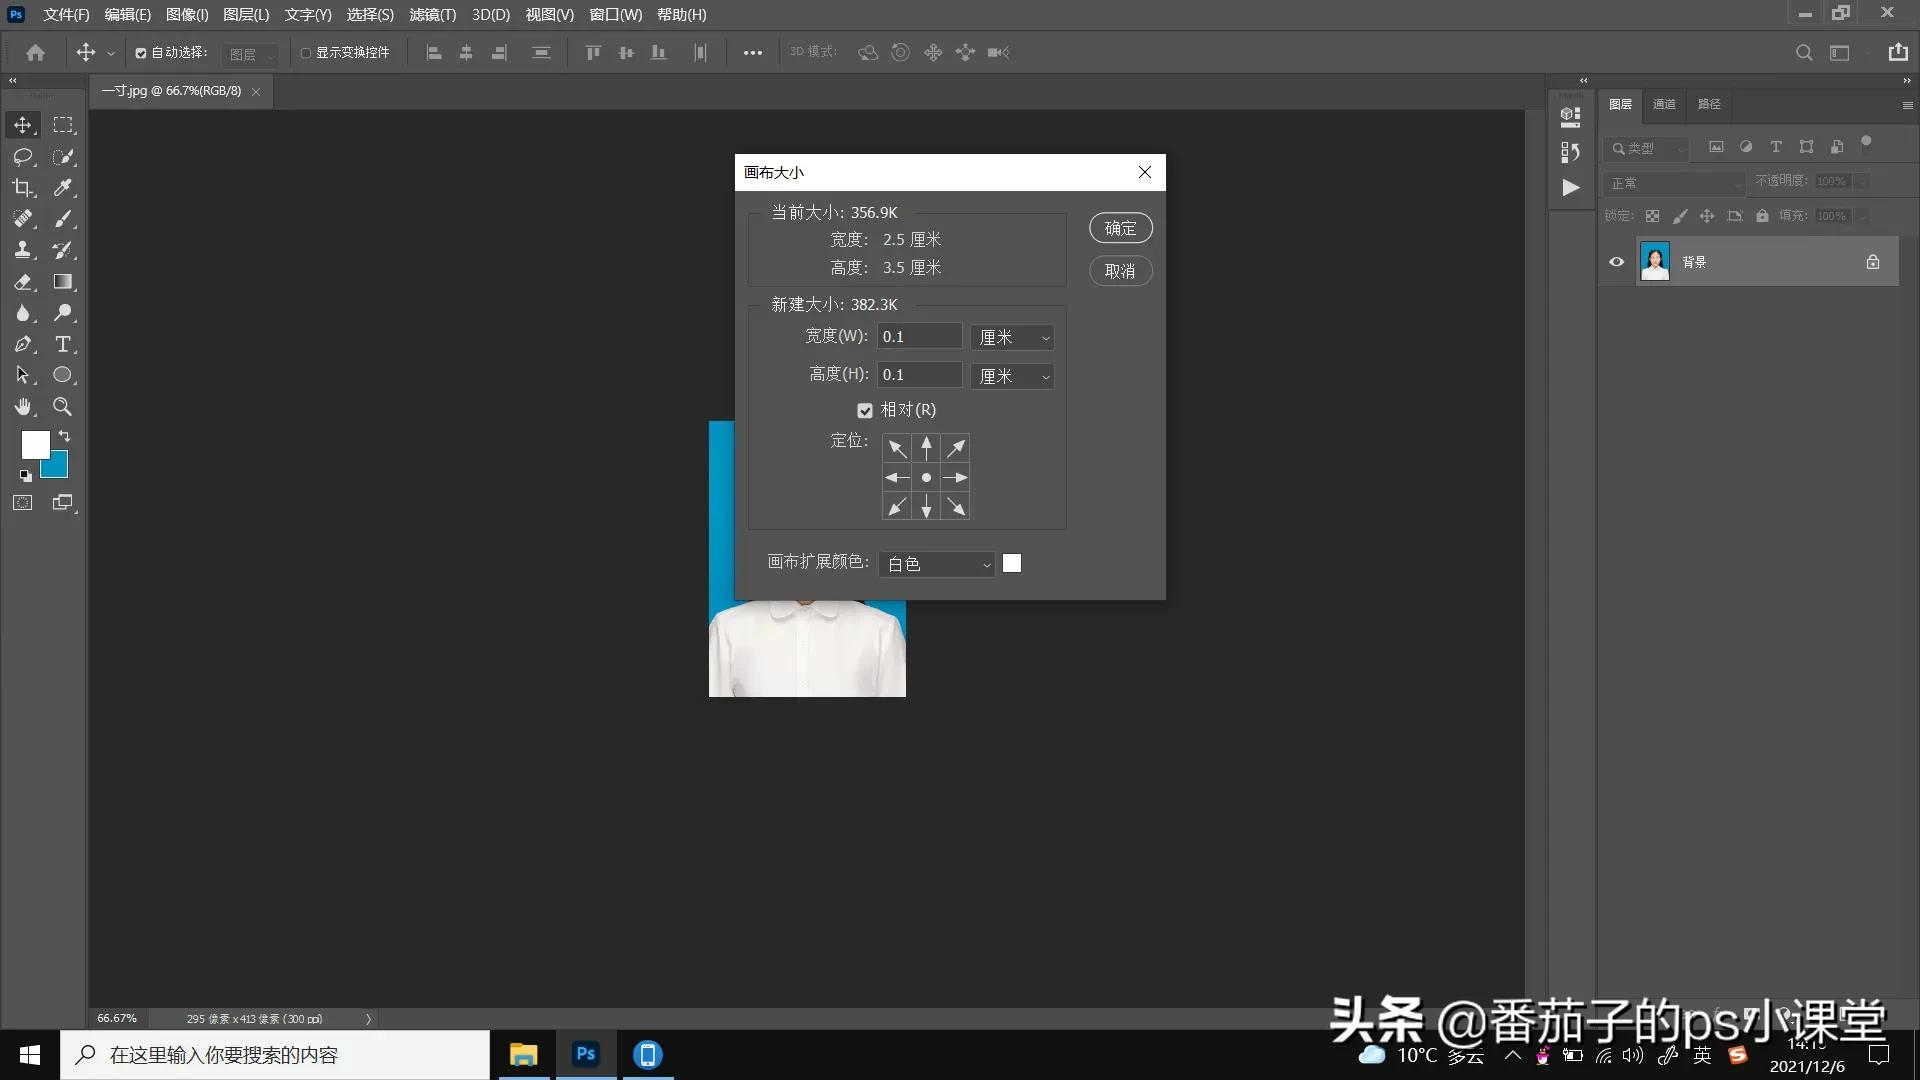
Task: Click the white canvas extension color swatch
Action: pyautogui.click(x=1011, y=563)
